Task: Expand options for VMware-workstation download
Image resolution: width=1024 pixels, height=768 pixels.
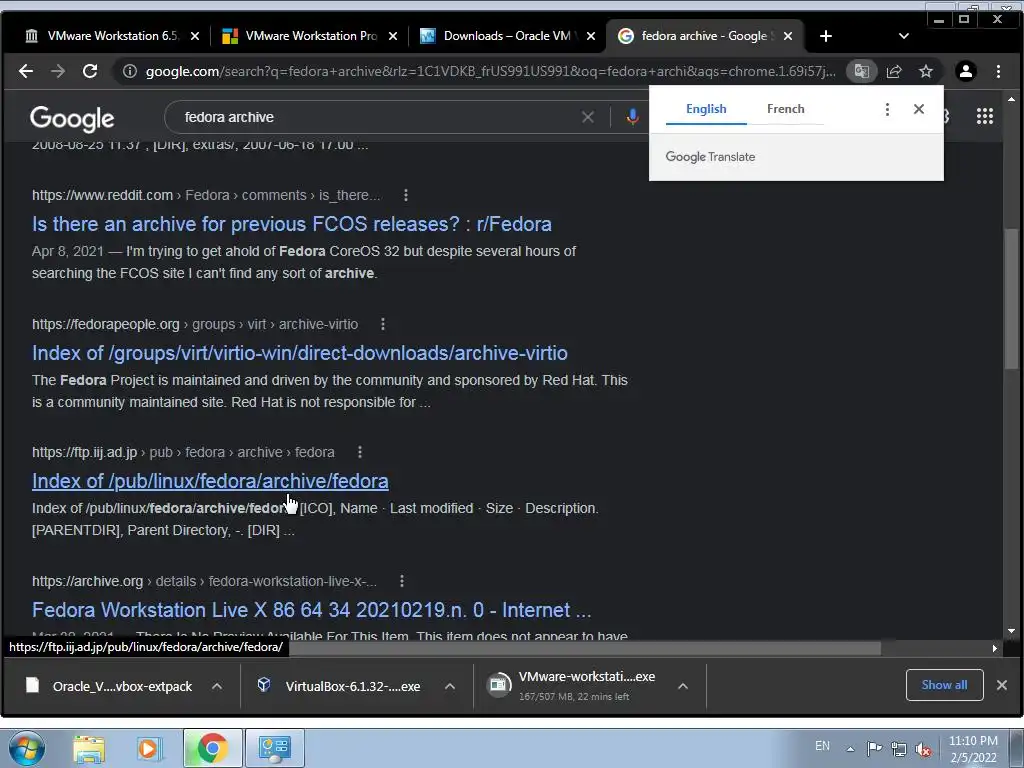Action: tap(683, 686)
